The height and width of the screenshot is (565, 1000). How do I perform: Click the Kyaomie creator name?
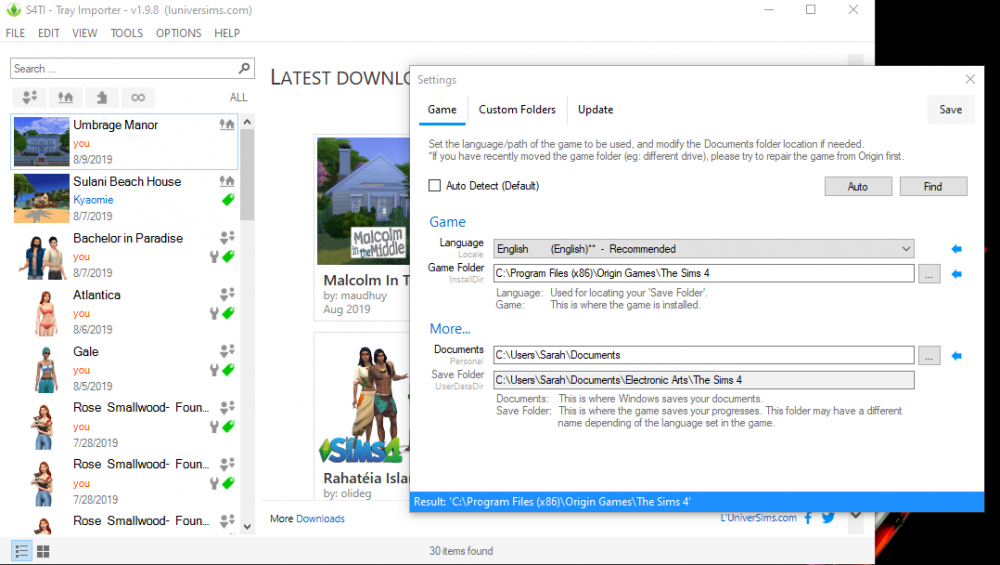93,200
